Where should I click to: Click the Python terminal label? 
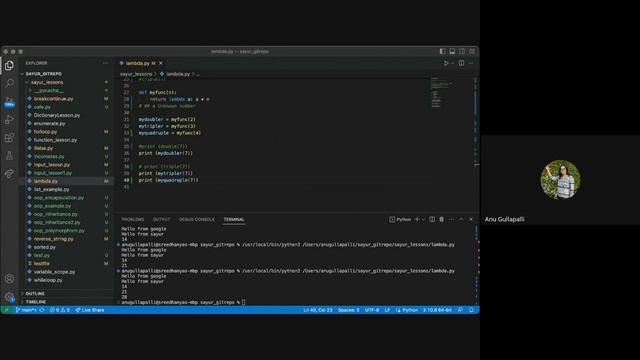pyautogui.click(x=400, y=220)
